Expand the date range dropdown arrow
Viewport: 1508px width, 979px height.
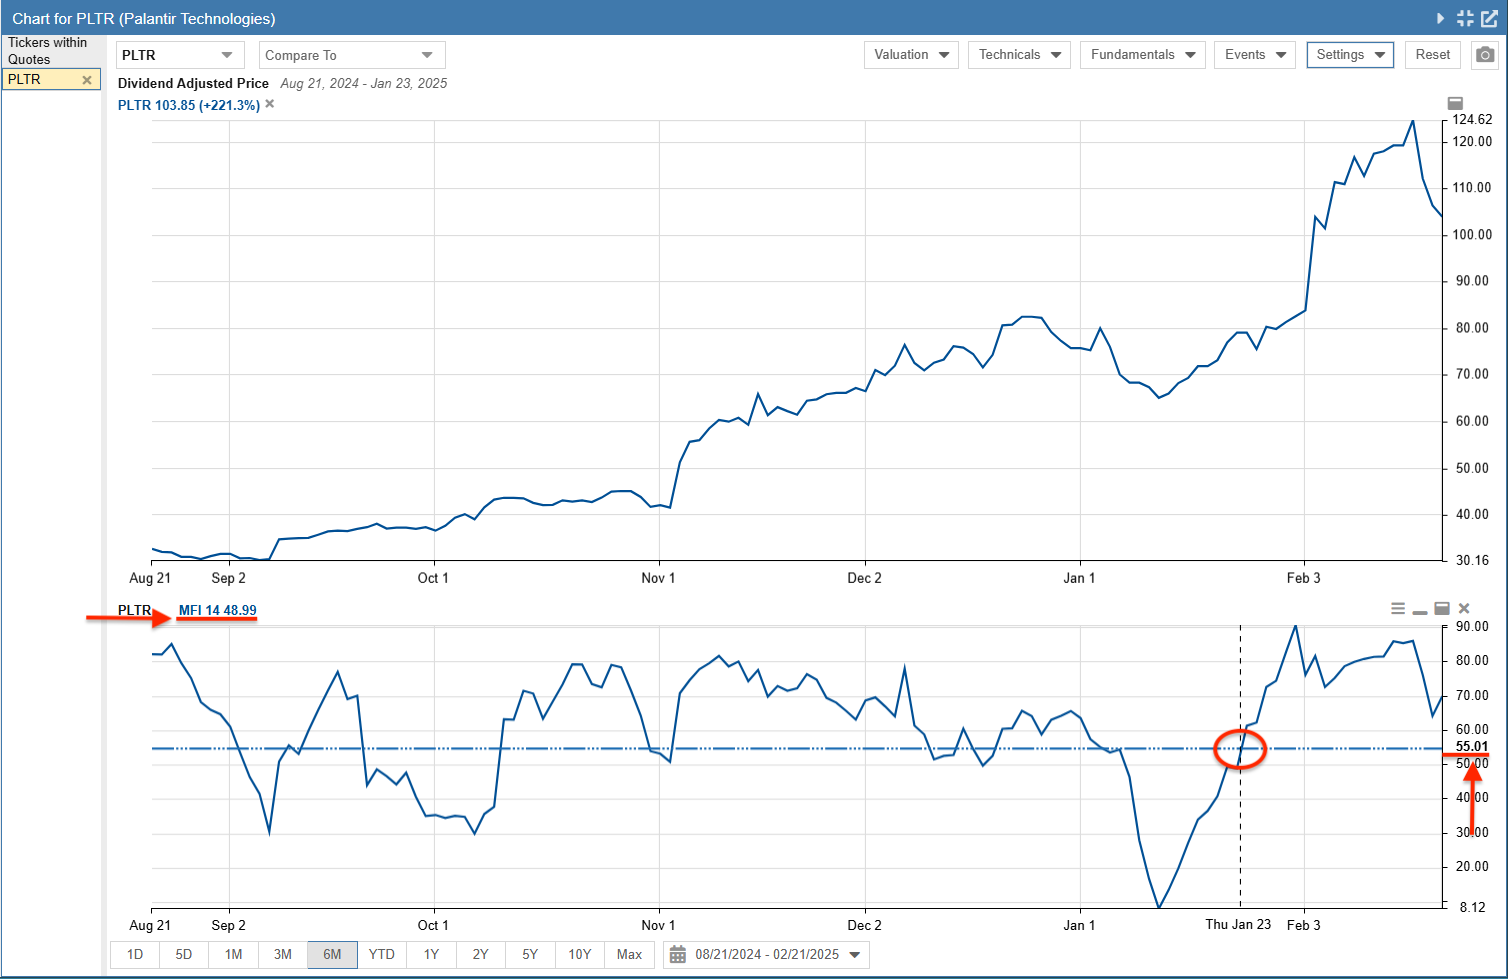click(x=855, y=955)
